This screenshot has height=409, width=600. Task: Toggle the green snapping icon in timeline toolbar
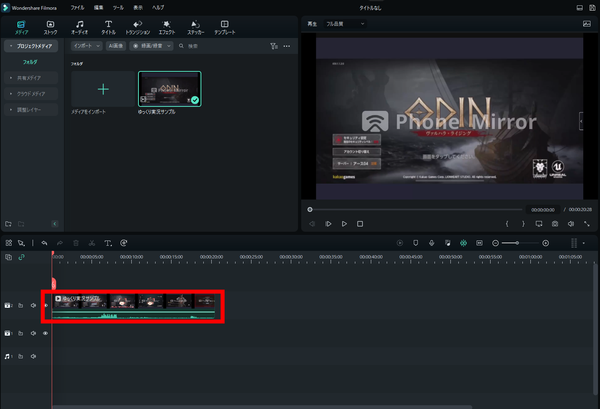463,243
